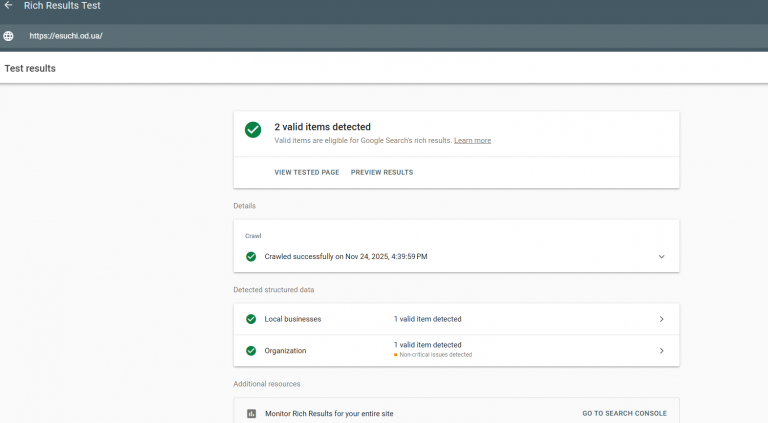
Task: Open the Local businesses arrow
Action: pos(661,319)
